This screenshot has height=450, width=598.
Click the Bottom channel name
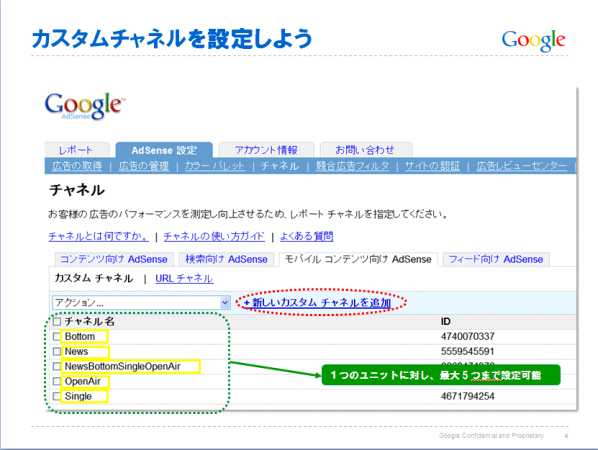(x=80, y=336)
